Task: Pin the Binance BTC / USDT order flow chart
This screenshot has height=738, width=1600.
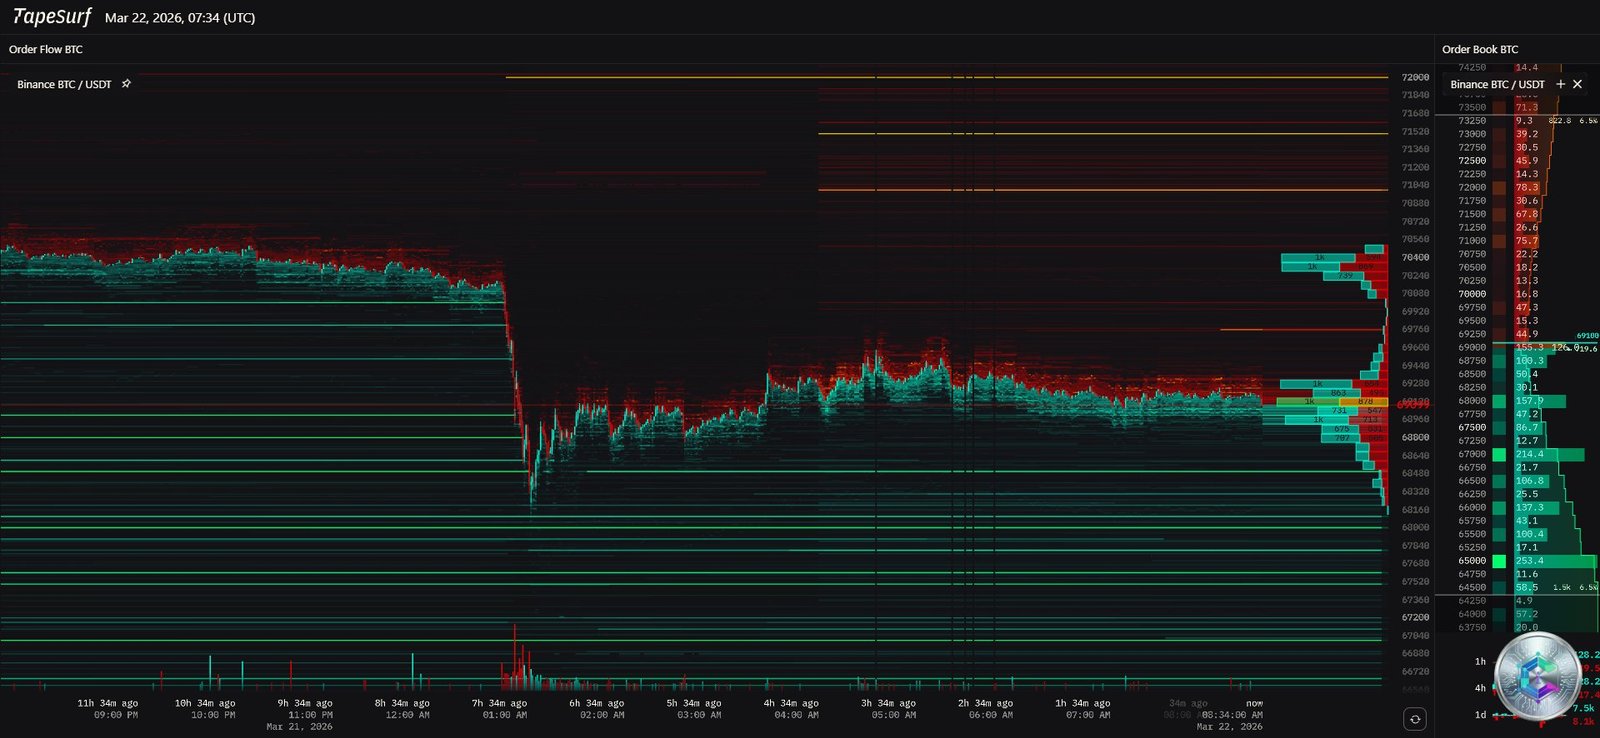Action: click(x=126, y=84)
